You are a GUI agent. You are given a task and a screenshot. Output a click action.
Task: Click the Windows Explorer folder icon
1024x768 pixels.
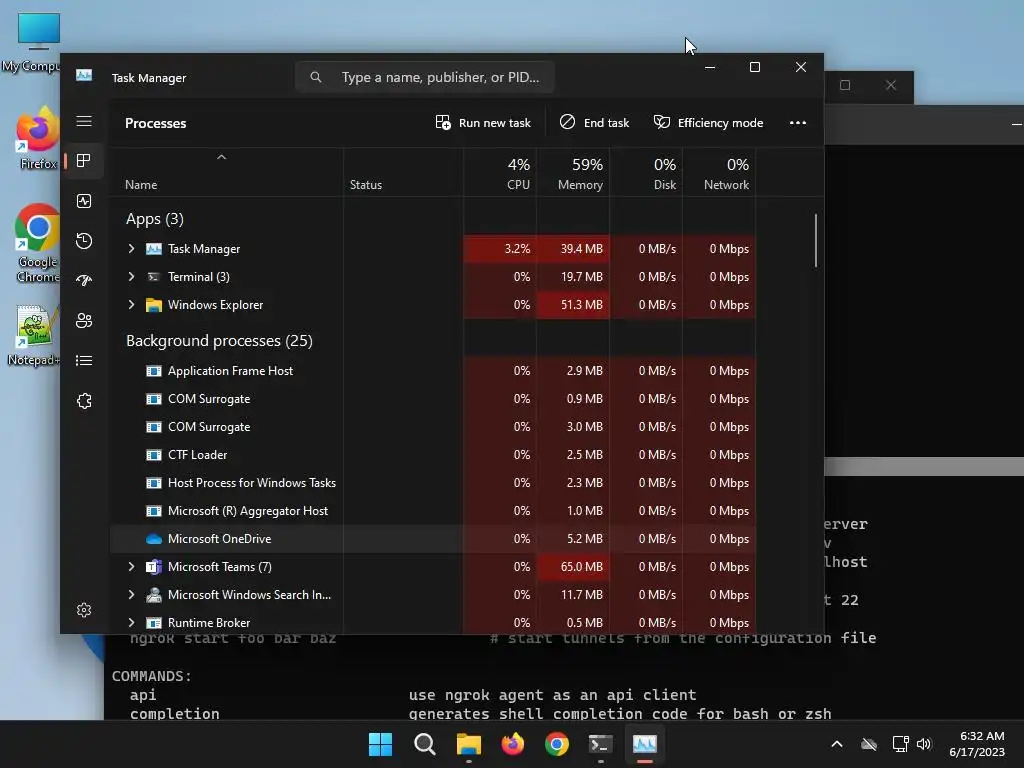coord(153,305)
